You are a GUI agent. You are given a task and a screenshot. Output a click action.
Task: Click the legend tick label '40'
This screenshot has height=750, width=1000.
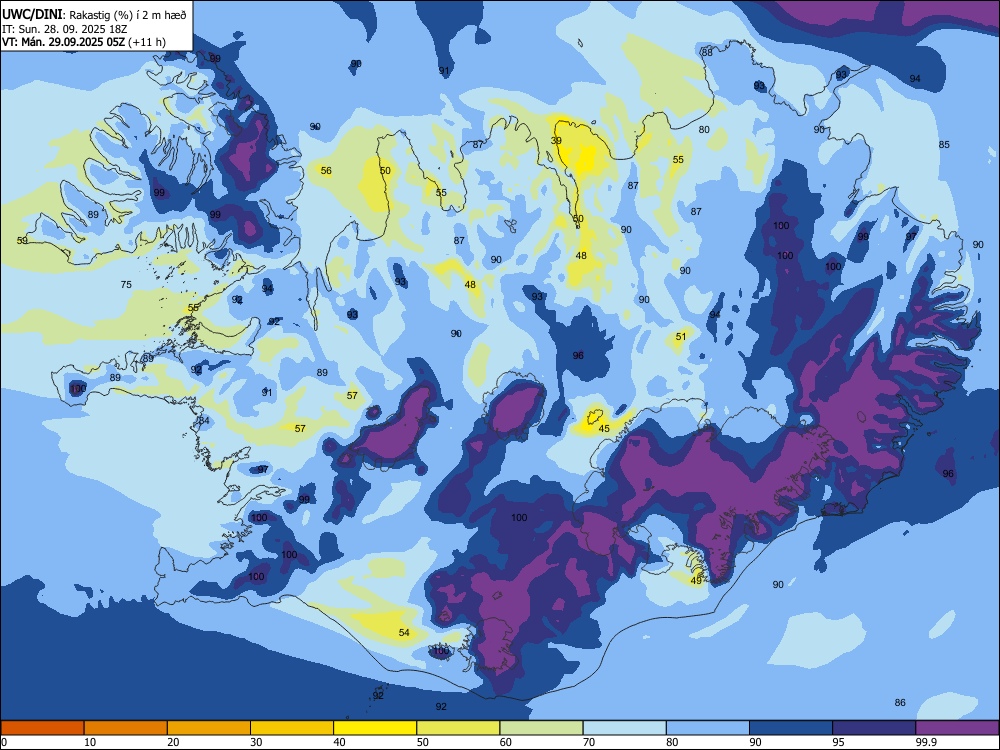tap(340, 742)
